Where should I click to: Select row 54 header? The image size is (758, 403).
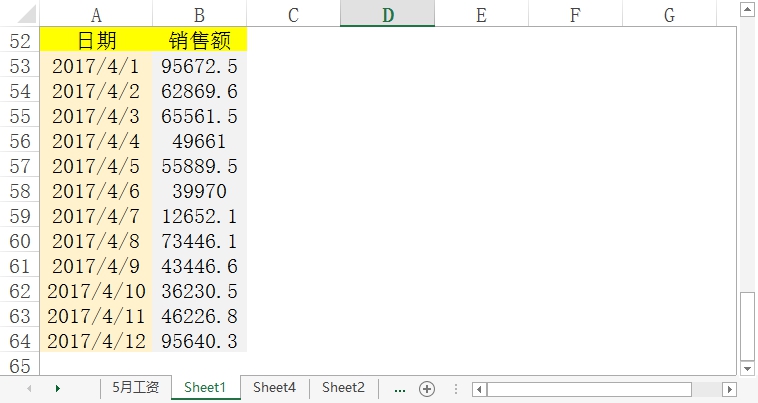coord(20,91)
